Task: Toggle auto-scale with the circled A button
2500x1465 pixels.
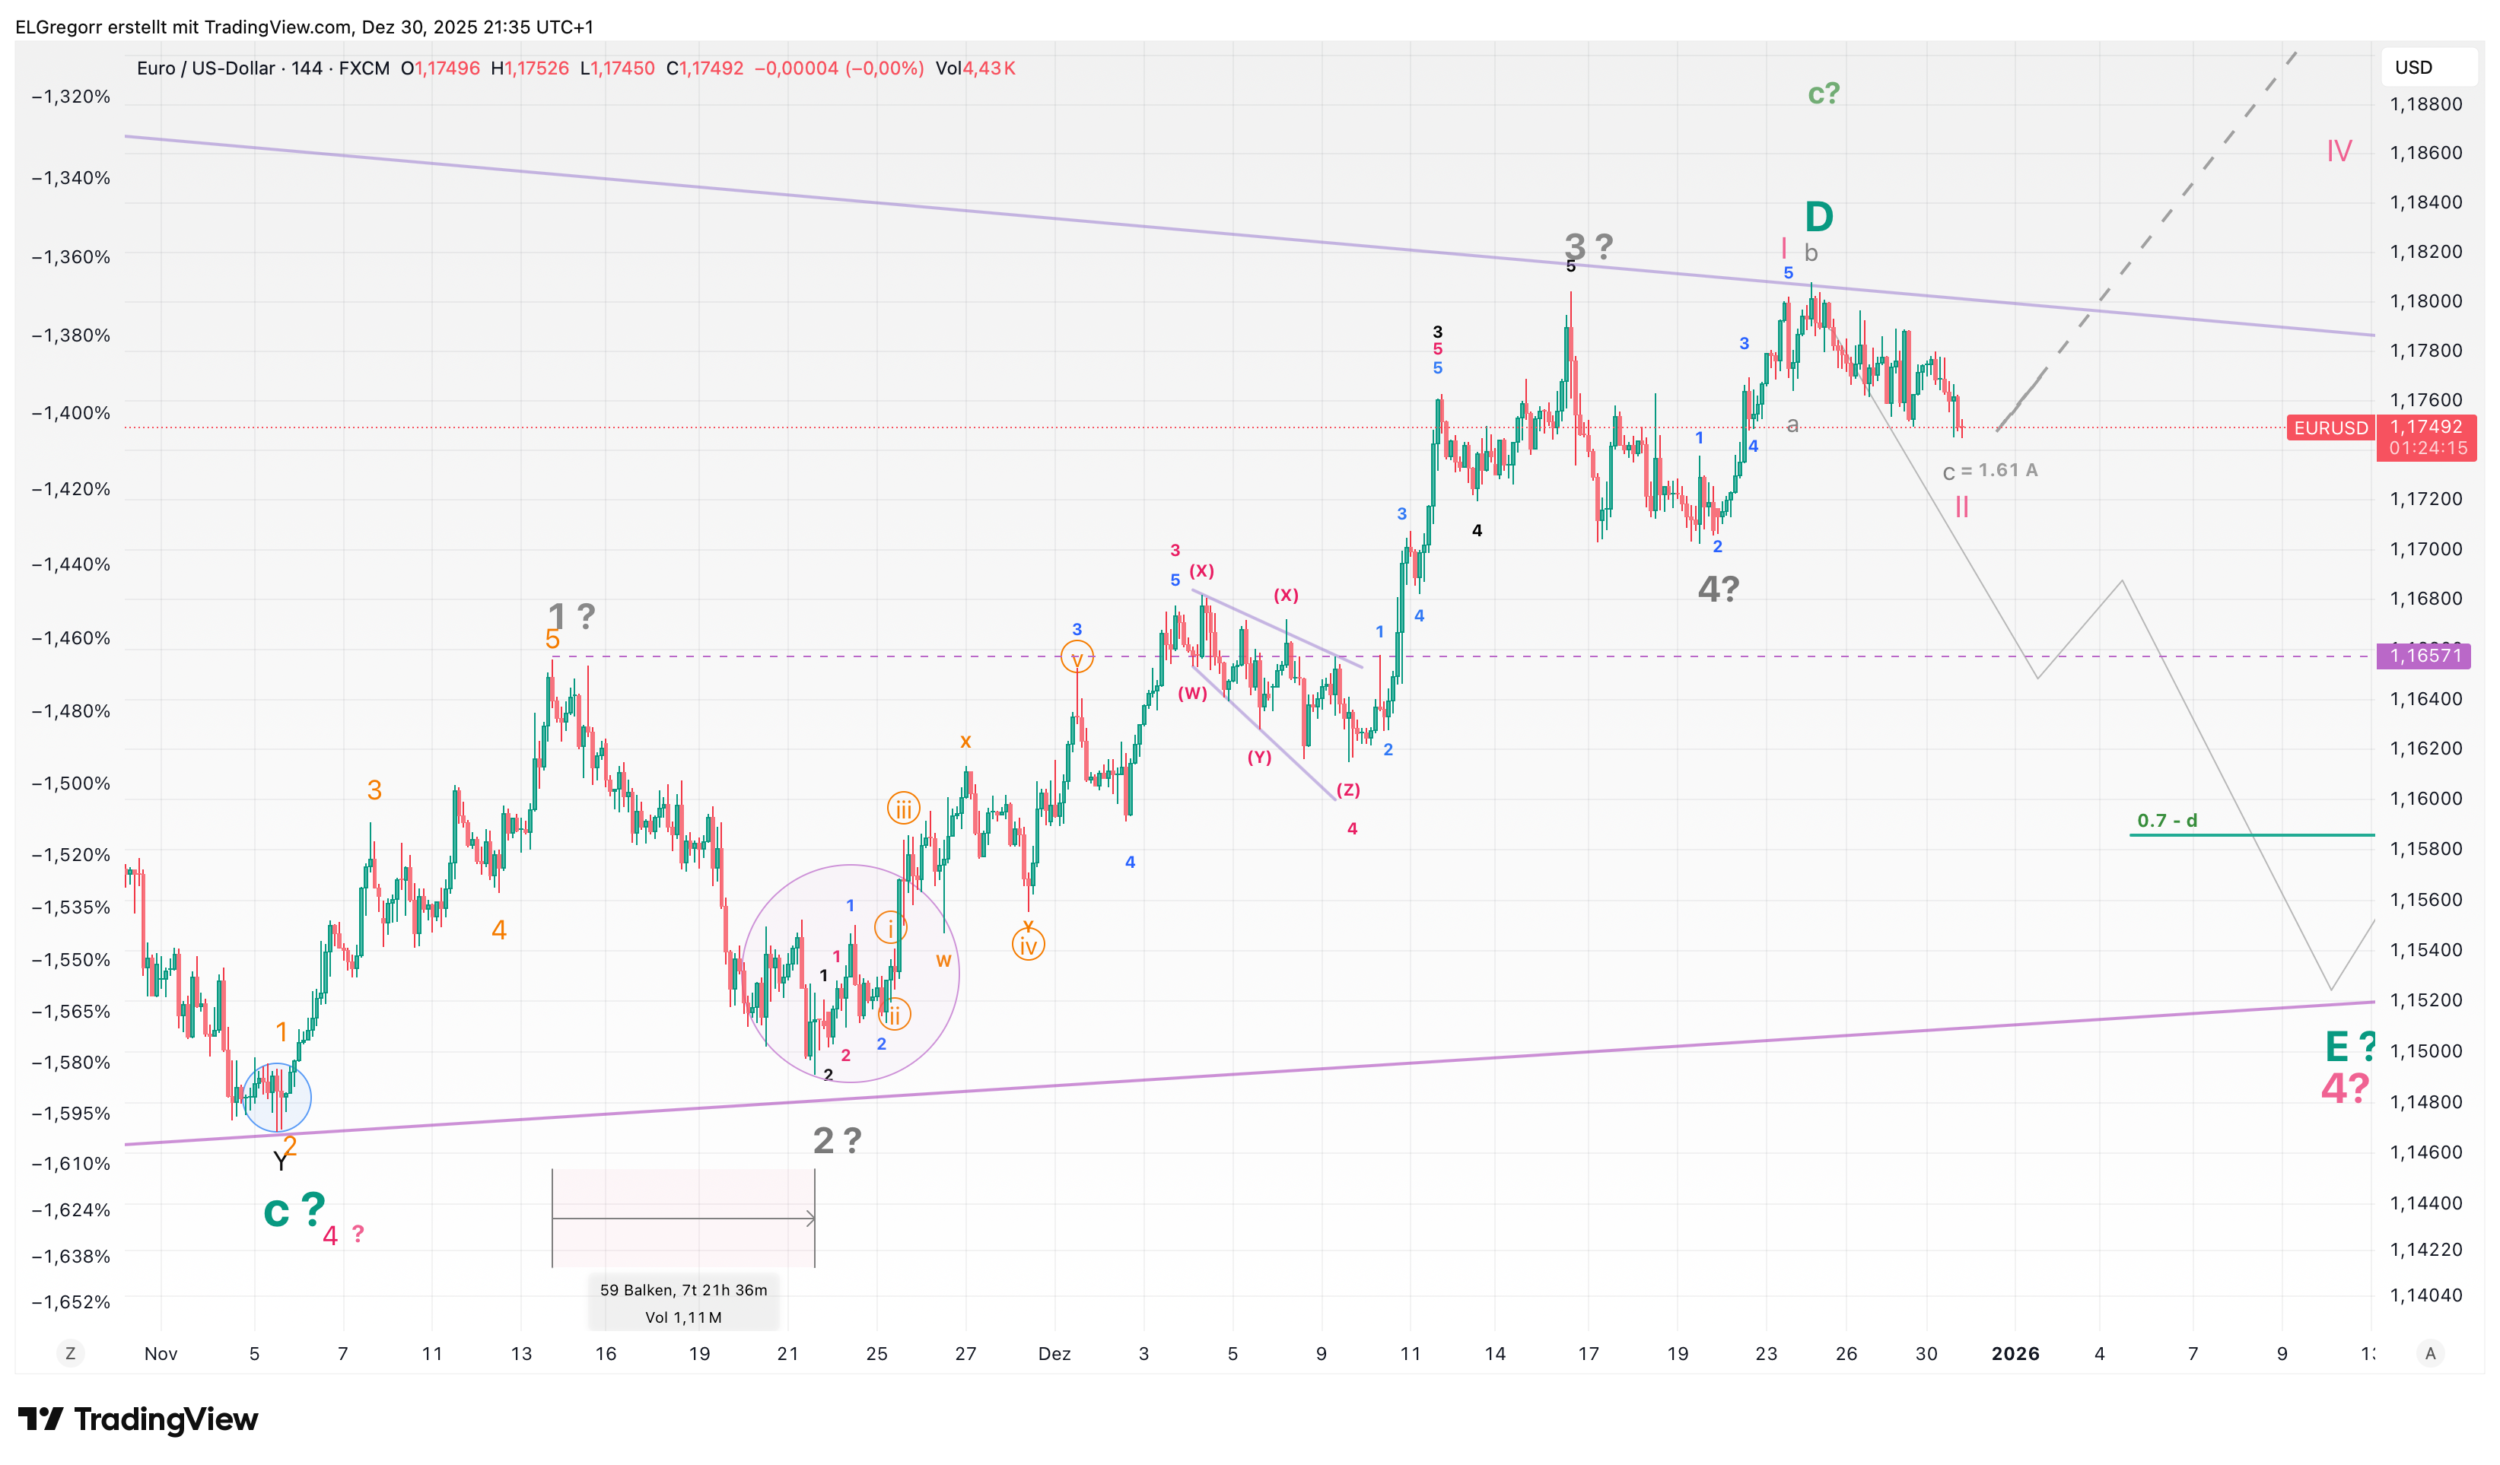Action: 2430,1353
